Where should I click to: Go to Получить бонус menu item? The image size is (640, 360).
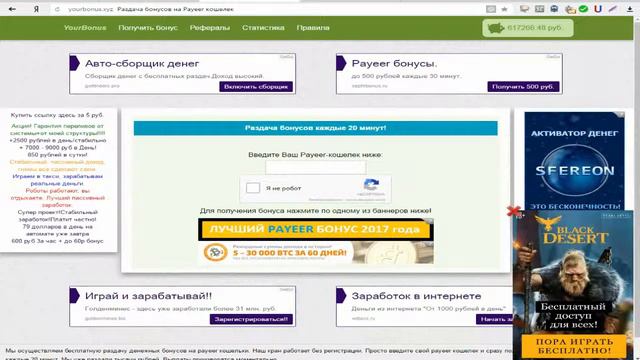tap(148, 28)
